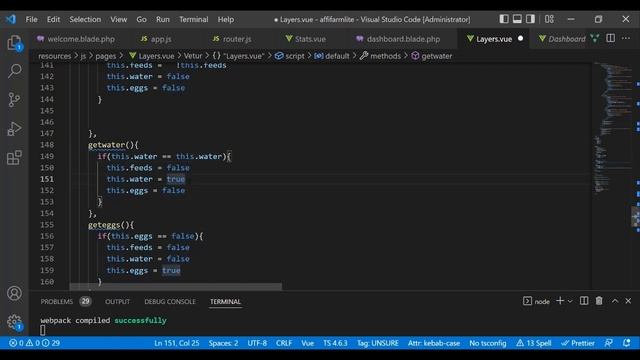Split the terminal panel
The width and height of the screenshot is (640, 360).
584,301
